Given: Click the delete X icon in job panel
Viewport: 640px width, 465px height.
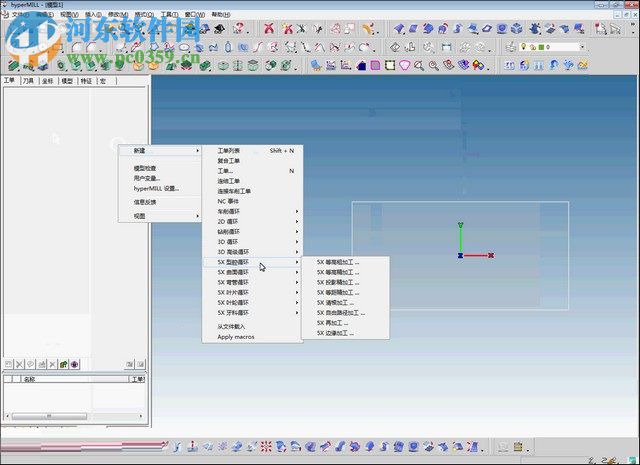Looking at the screenshot, I should [x=19, y=364].
